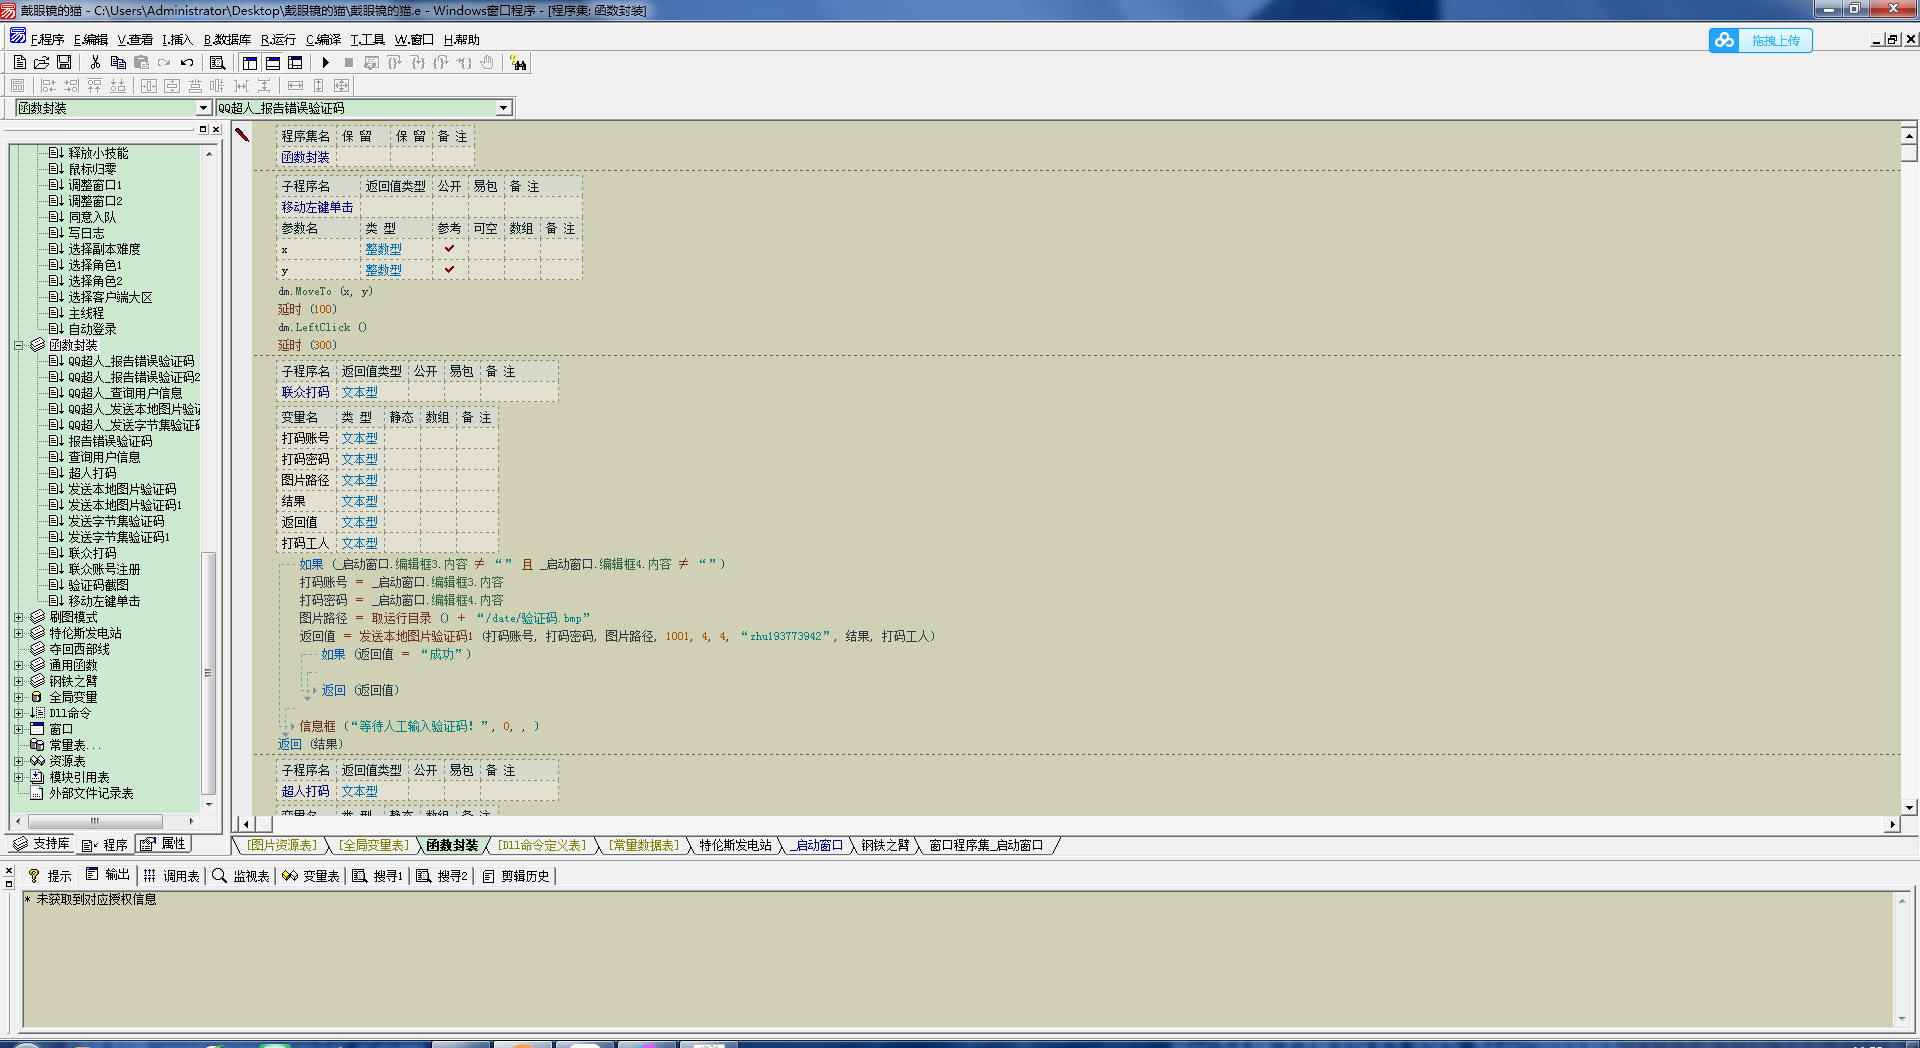Switch to the 属性 panel tab
Viewport: 1920px width, 1048px height.
[163, 844]
